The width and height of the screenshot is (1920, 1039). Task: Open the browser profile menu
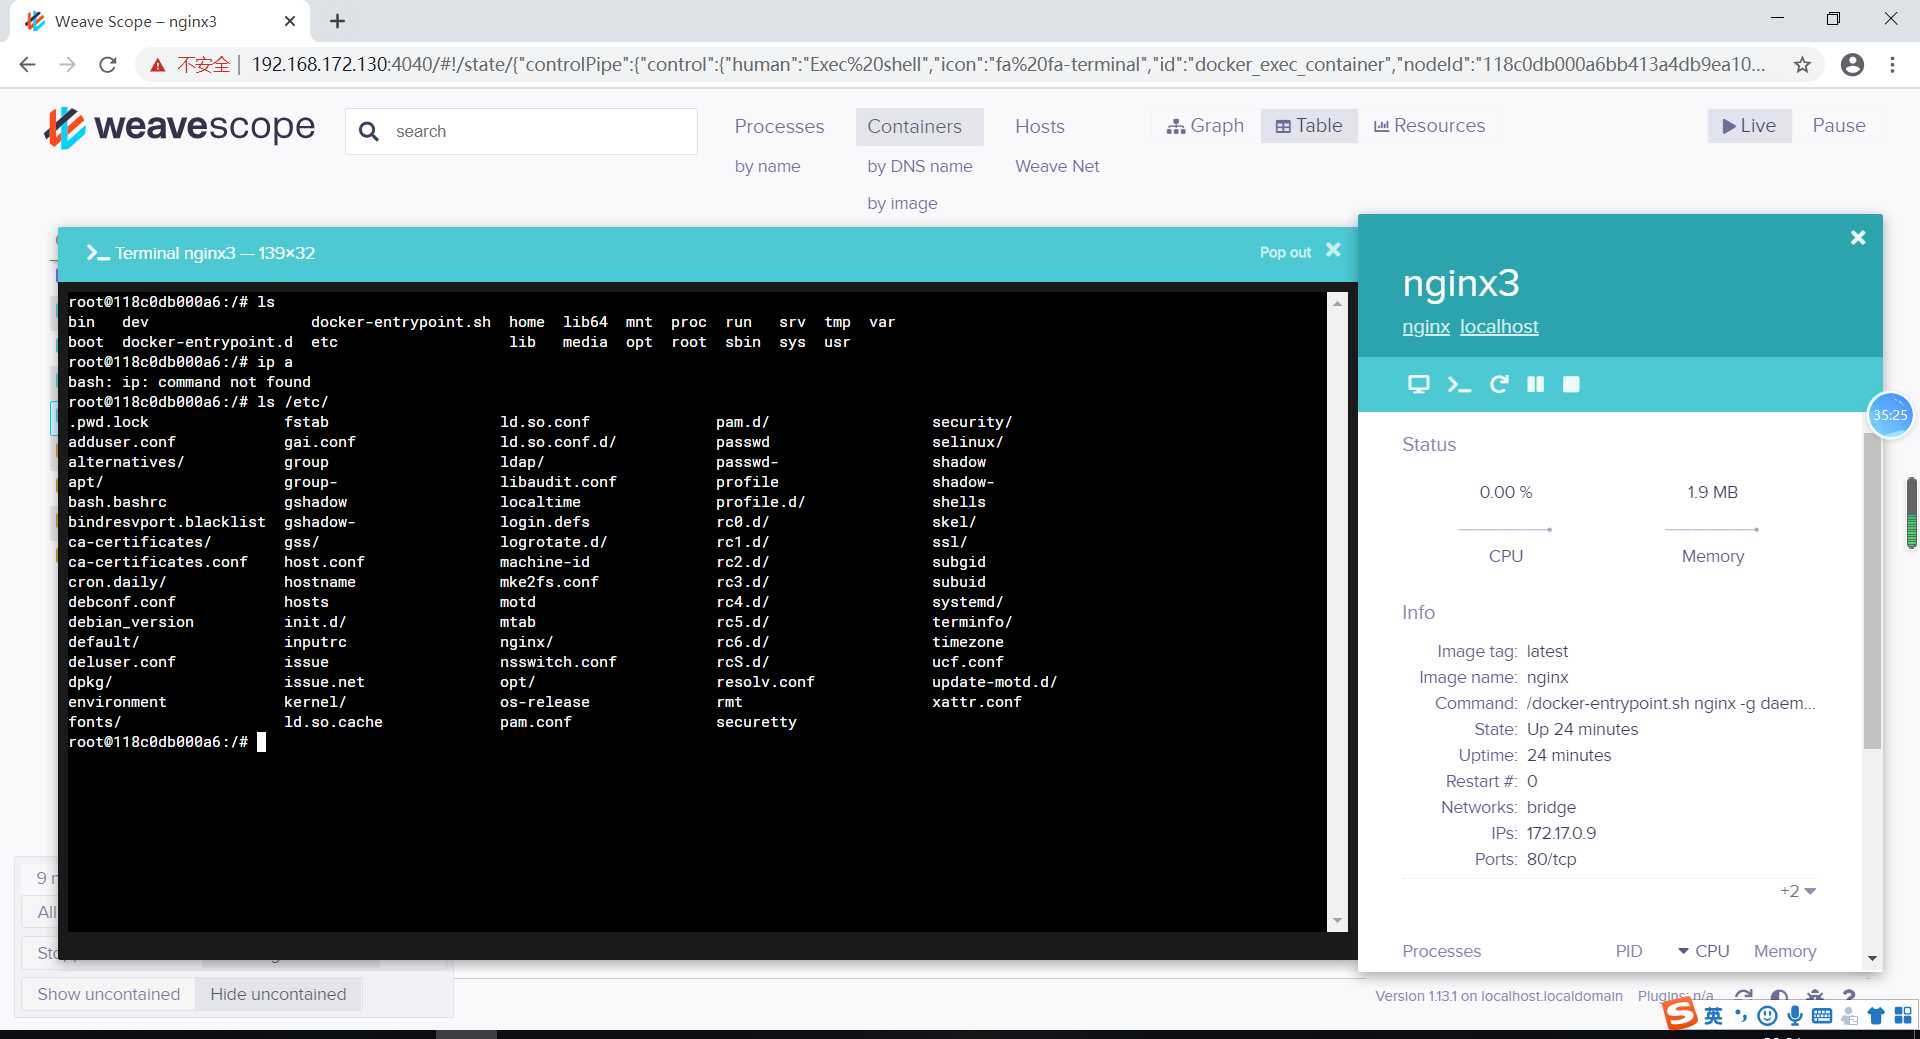pyautogui.click(x=1852, y=65)
